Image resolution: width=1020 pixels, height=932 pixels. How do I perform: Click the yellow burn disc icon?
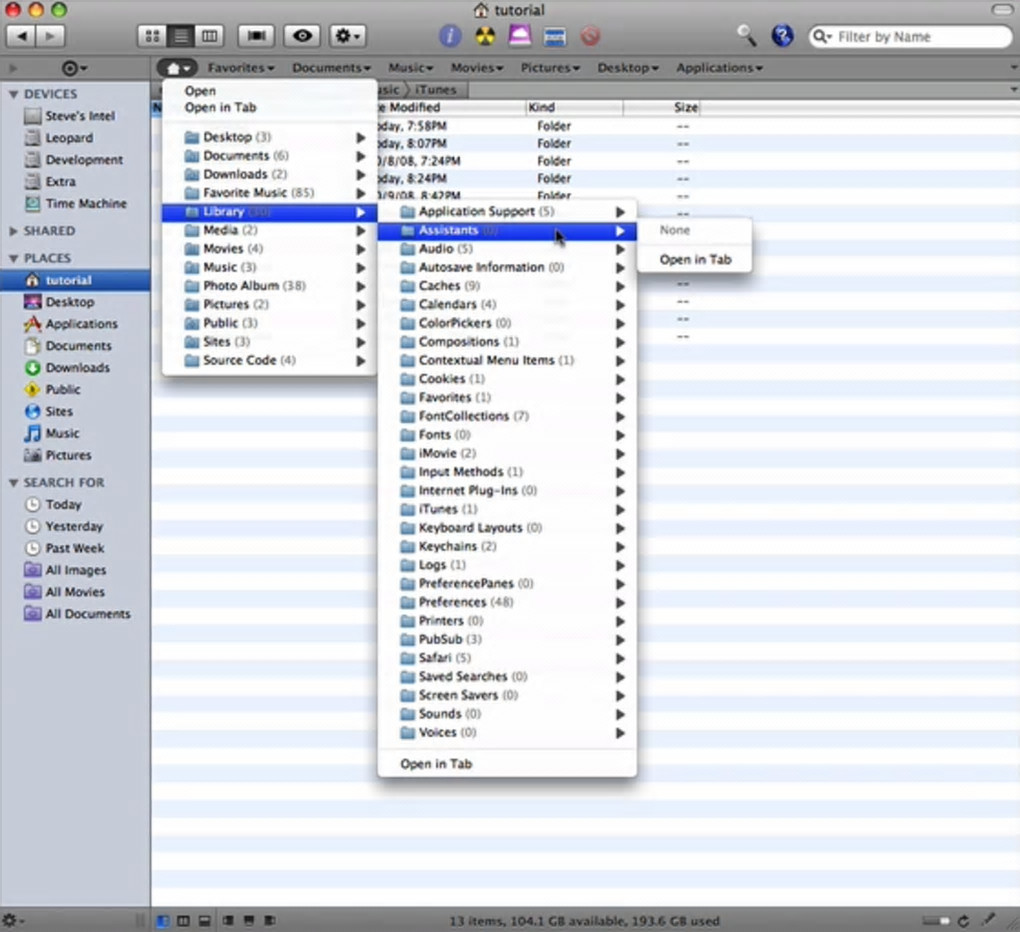[485, 36]
